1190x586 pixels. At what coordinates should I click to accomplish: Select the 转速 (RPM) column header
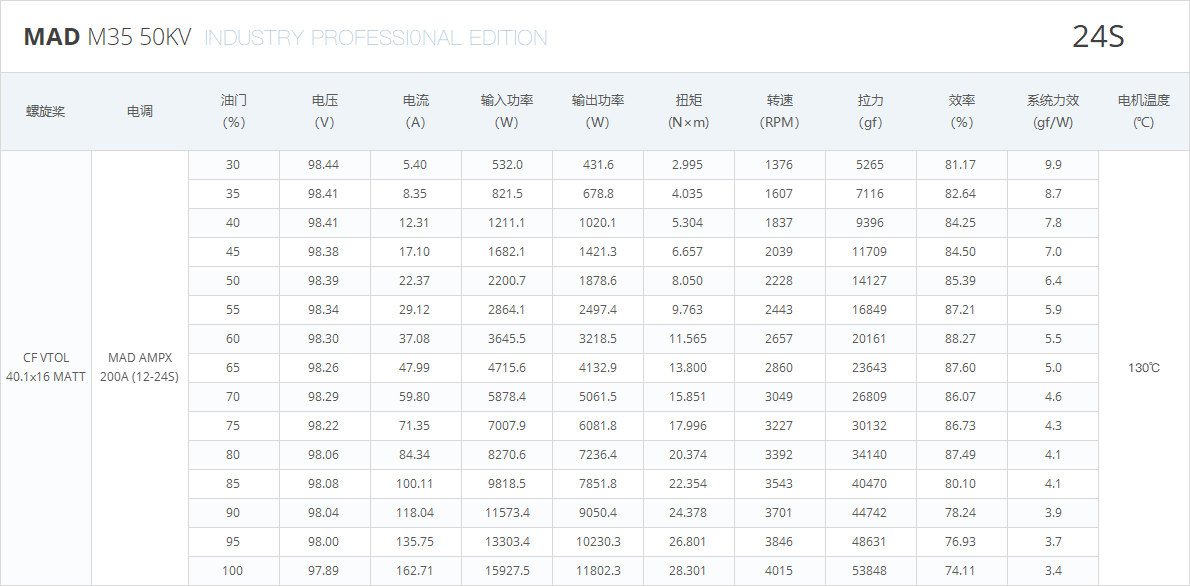pos(780,112)
